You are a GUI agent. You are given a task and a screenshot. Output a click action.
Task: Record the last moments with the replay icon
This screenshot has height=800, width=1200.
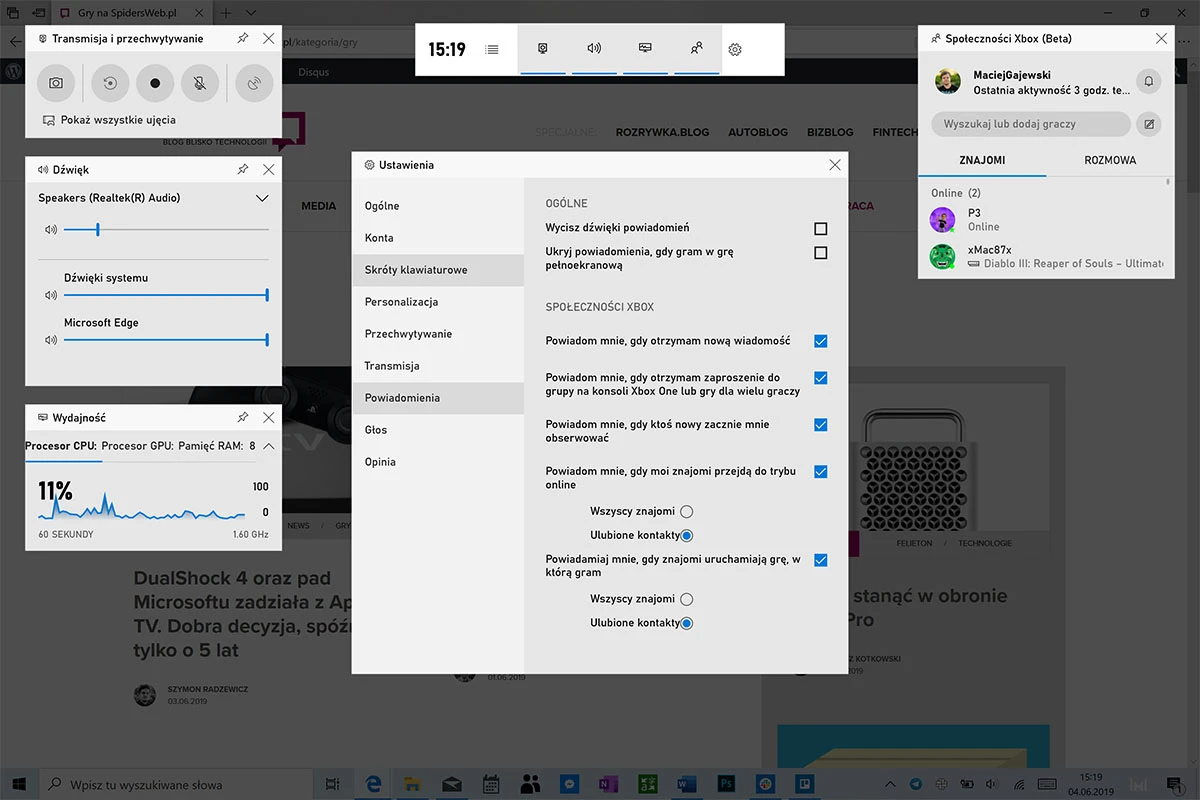[x=110, y=83]
